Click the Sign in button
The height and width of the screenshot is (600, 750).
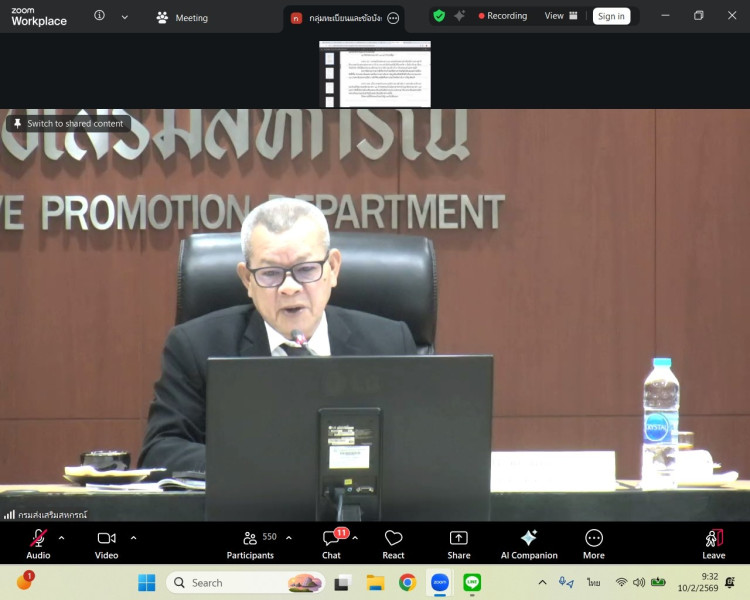coord(611,16)
